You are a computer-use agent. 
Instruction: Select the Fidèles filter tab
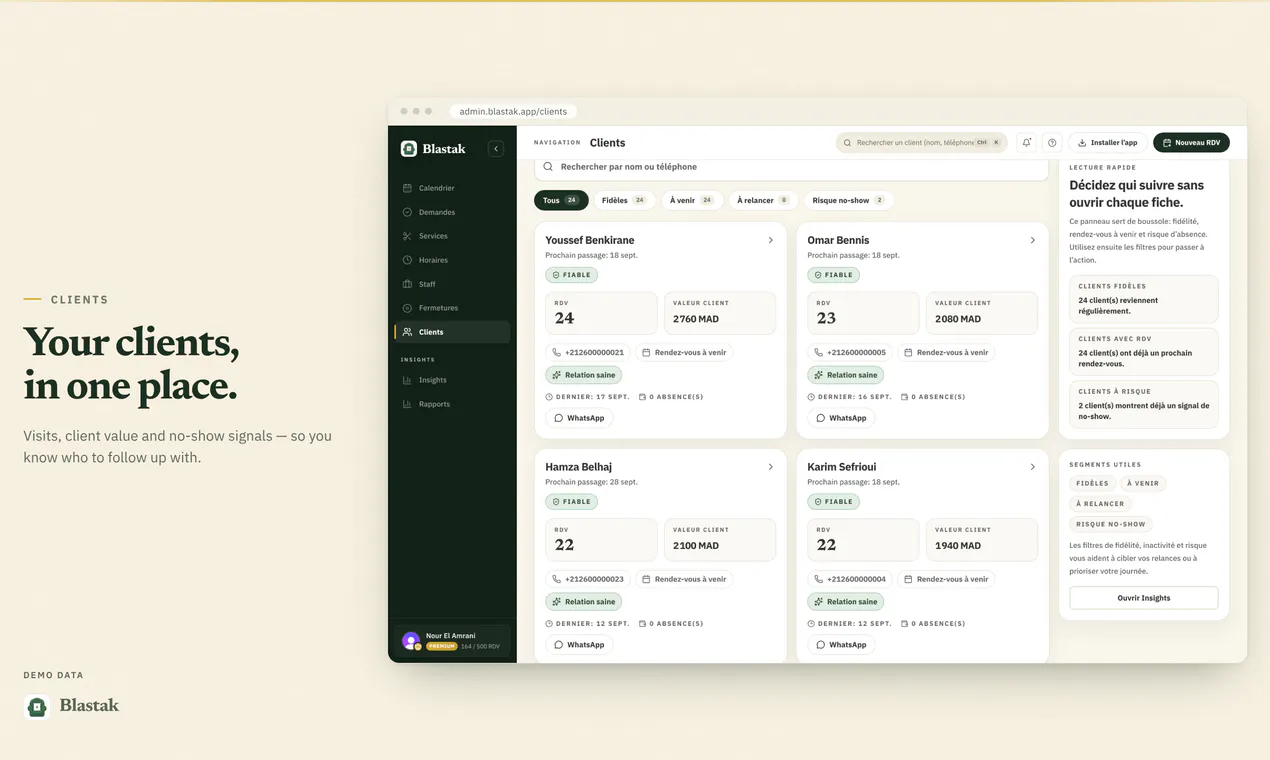(624, 200)
